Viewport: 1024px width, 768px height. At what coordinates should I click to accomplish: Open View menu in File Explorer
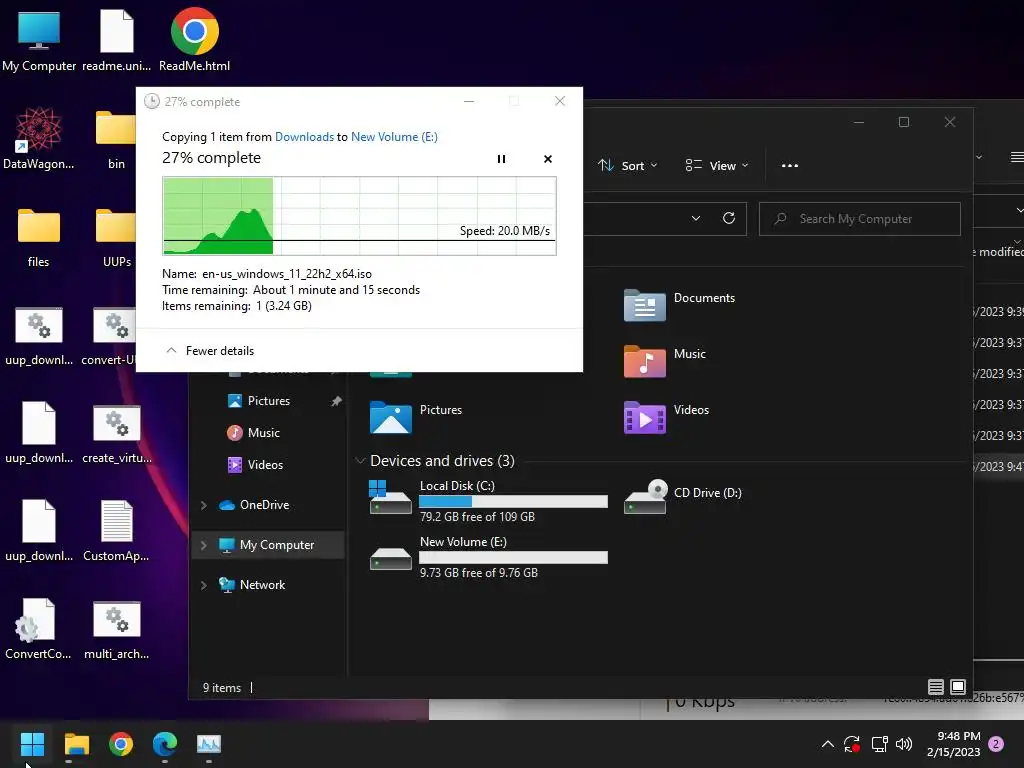[716, 166]
